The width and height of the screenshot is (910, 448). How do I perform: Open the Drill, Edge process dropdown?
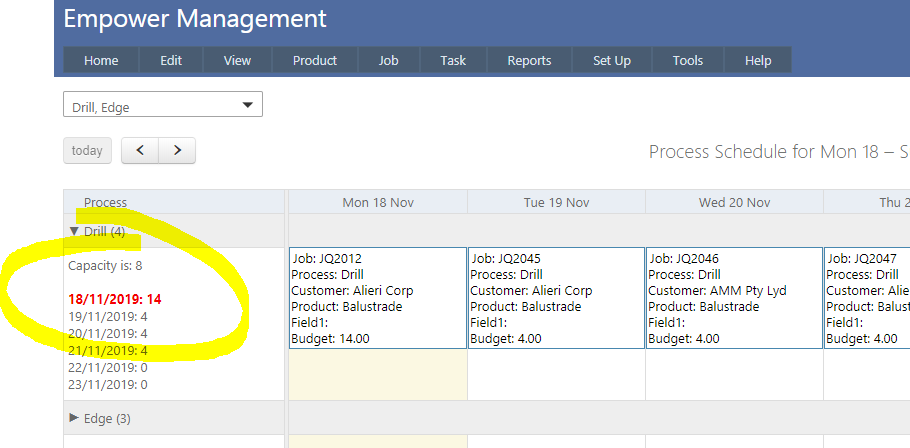tap(162, 105)
